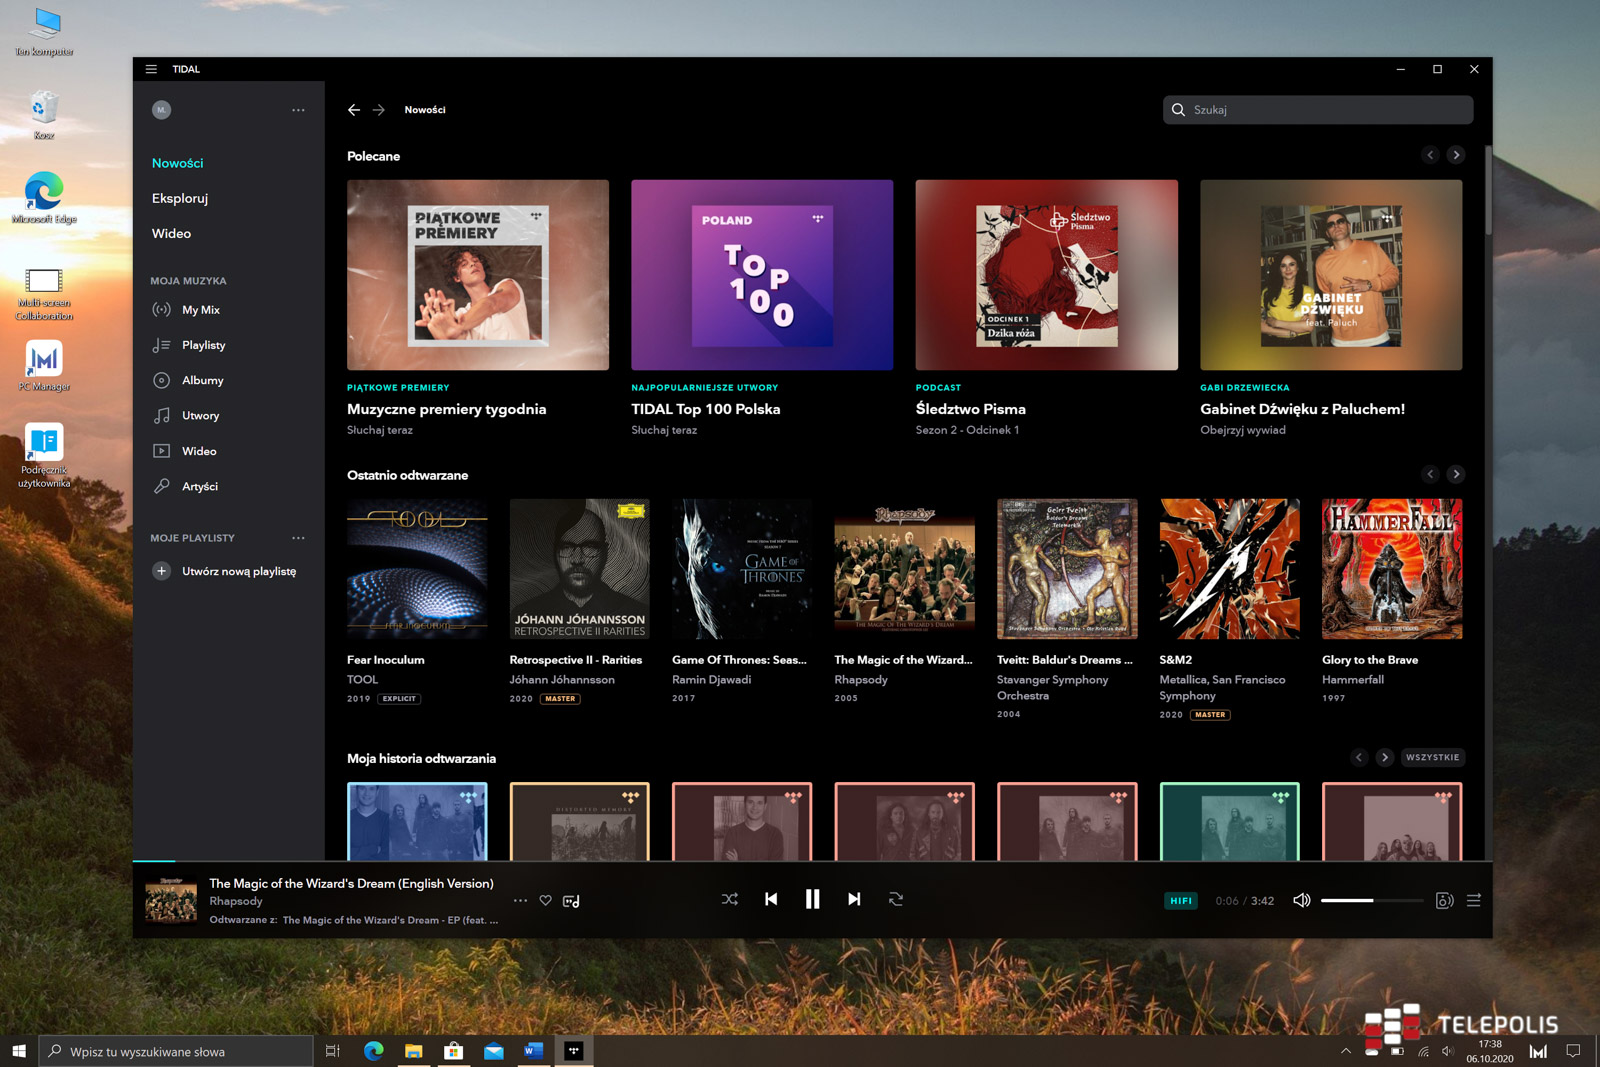The height and width of the screenshot is (1067, 1600).
Task: Go to the previous track
Action: (x=771, y=899)
